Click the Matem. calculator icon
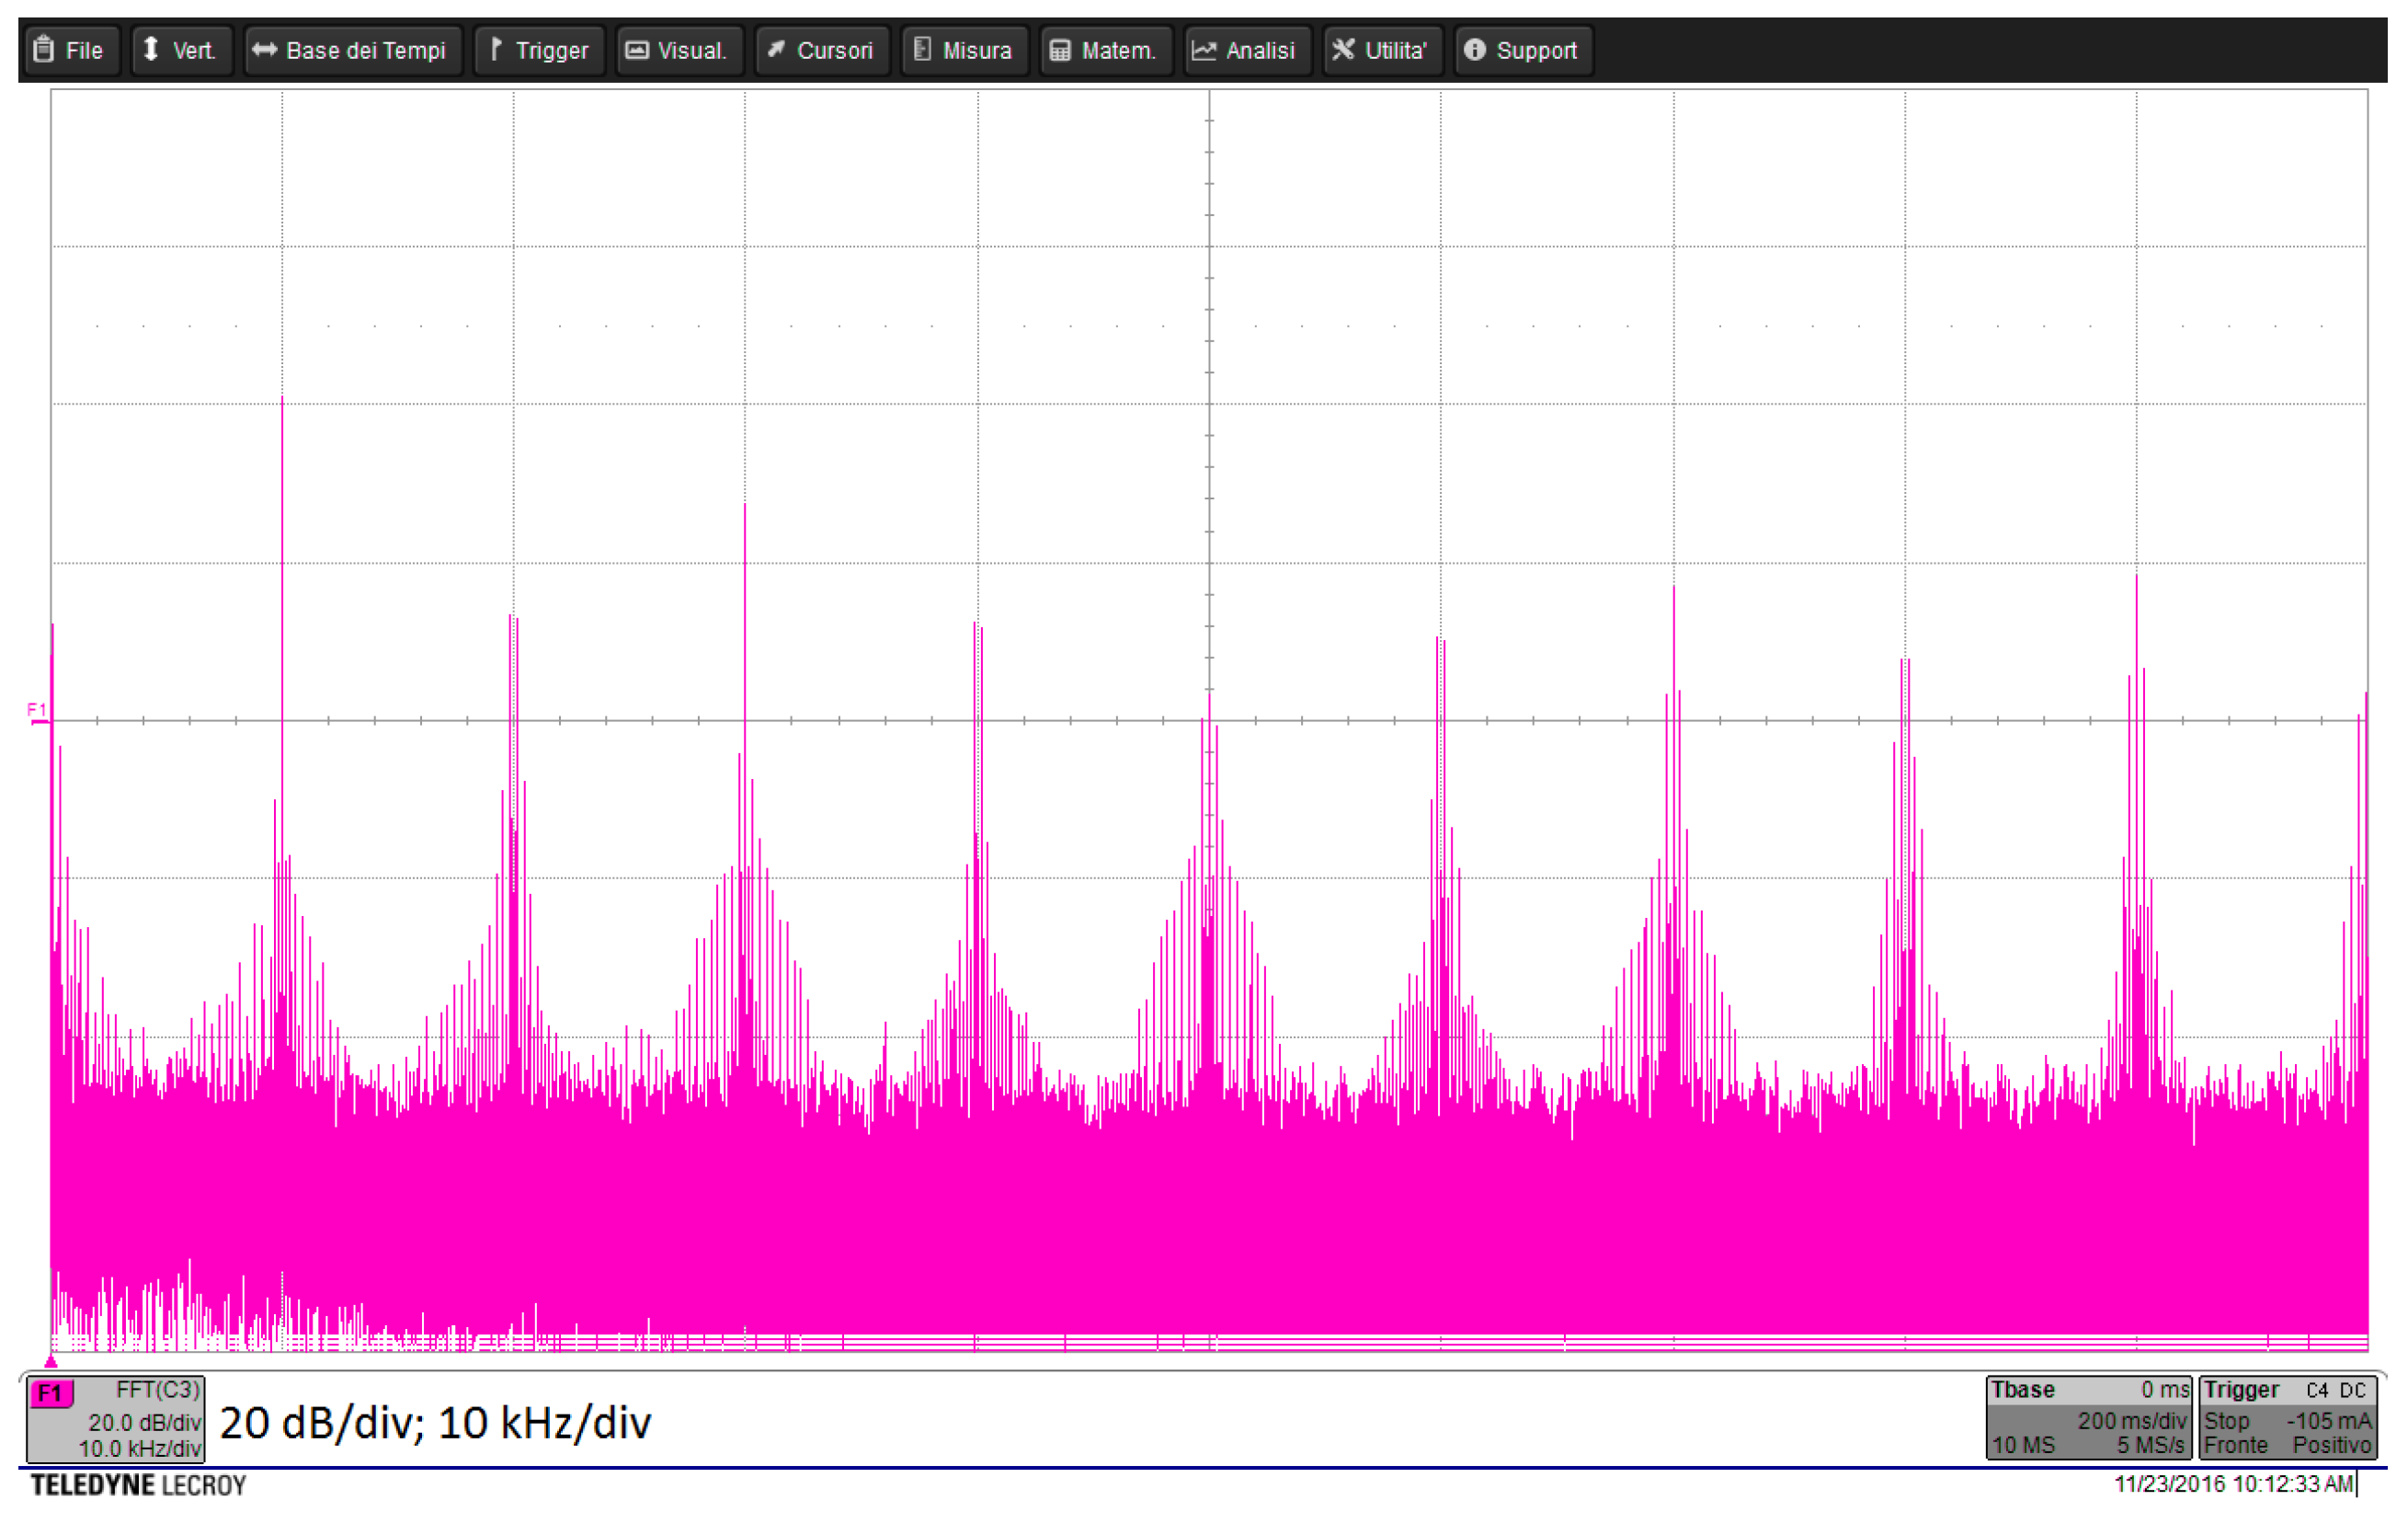Screen dimensions: 2408x1523 1060,49
